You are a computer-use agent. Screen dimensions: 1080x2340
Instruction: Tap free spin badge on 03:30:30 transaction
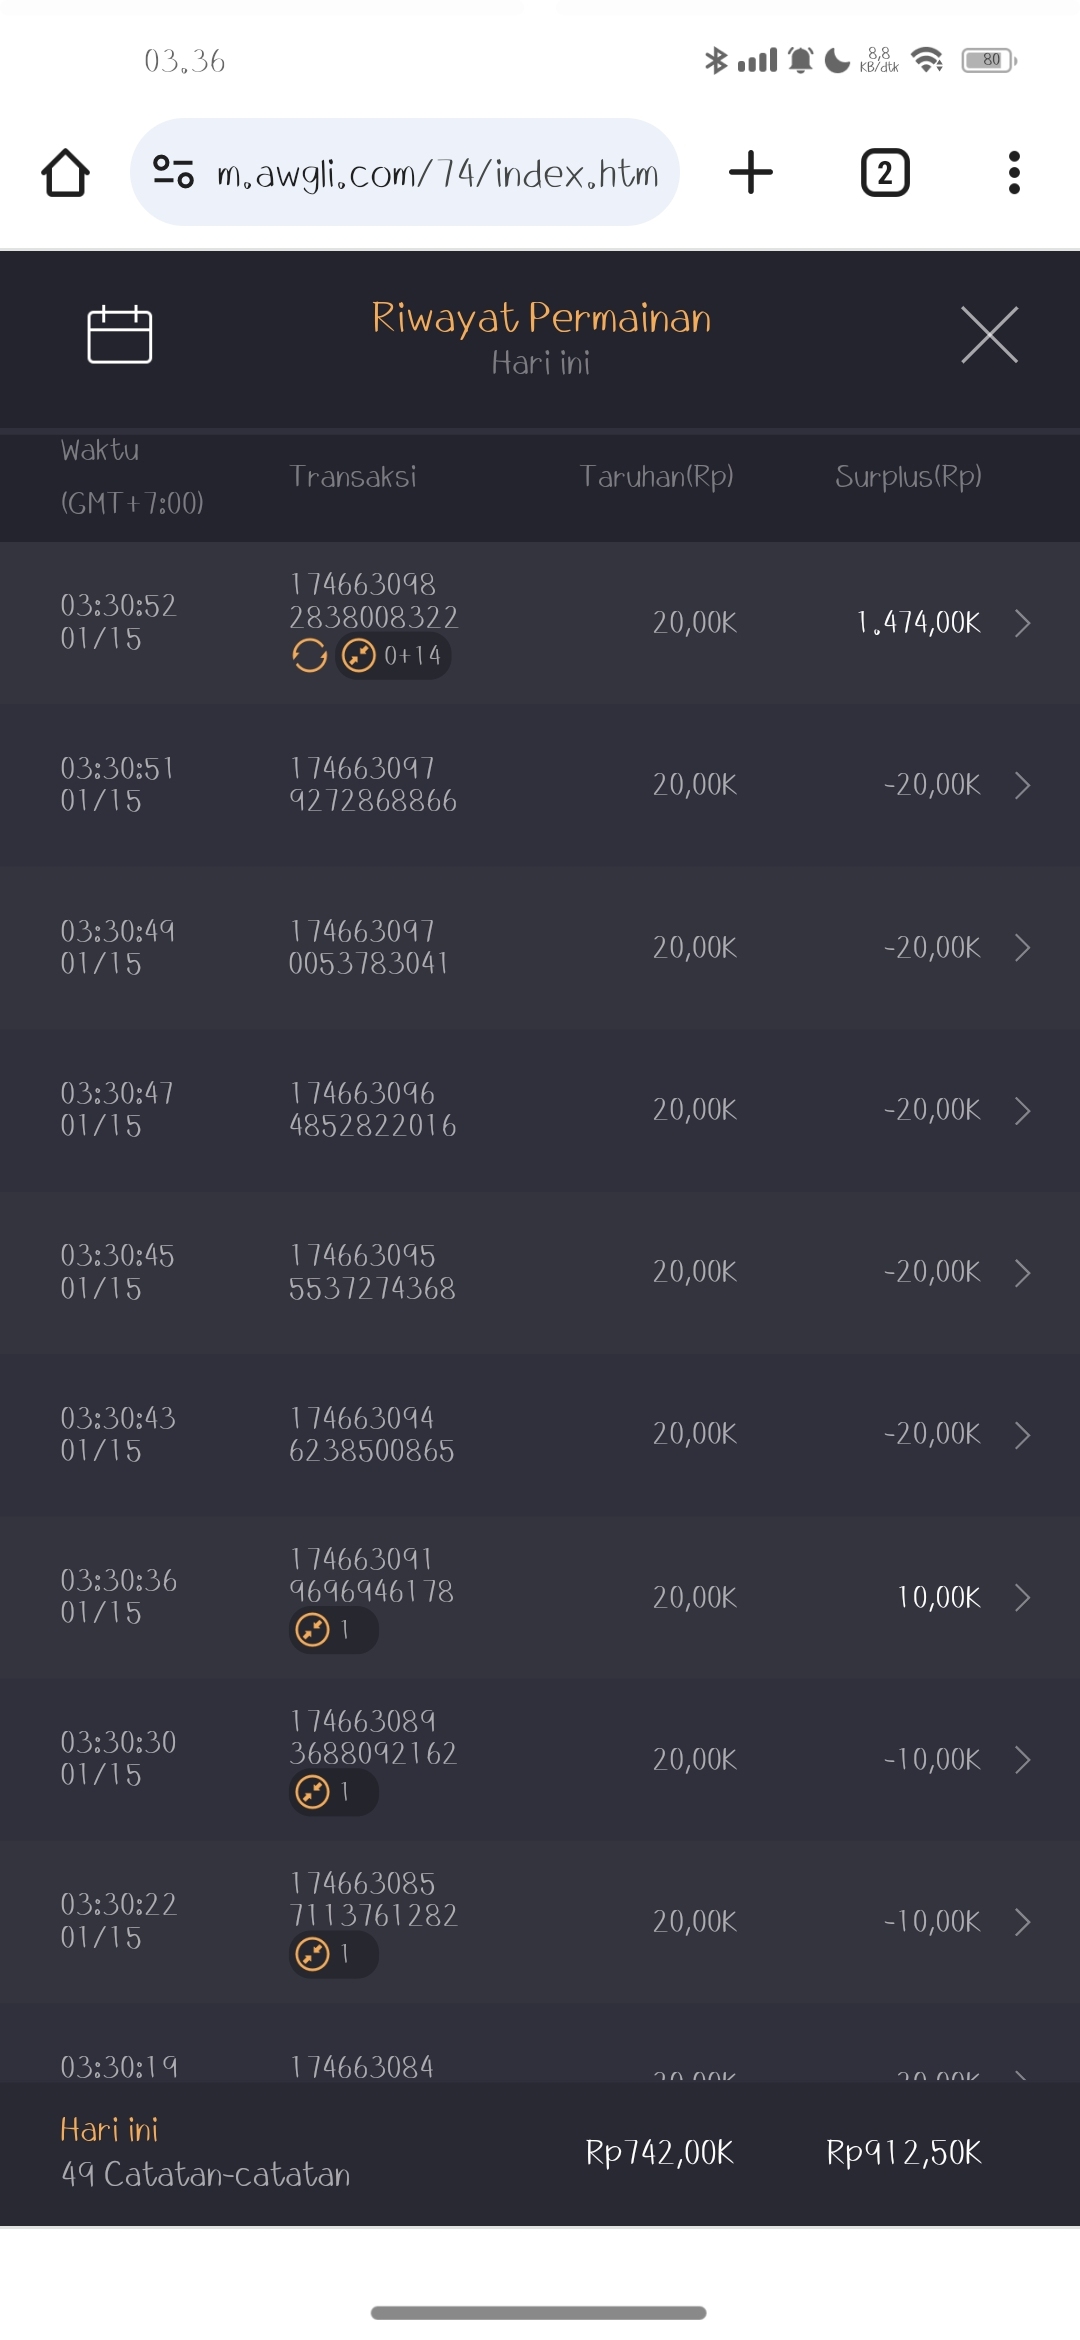pyautogui.click(x=333, y=1792)
